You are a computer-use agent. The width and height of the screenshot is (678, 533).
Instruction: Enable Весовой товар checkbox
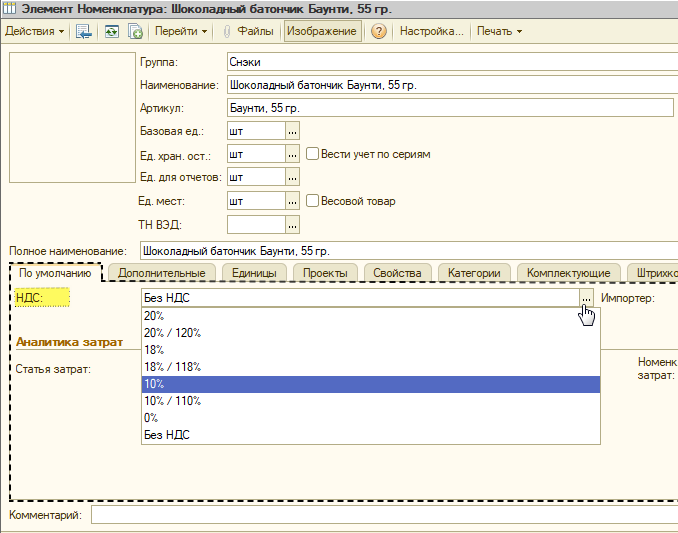tap(312, 201)
